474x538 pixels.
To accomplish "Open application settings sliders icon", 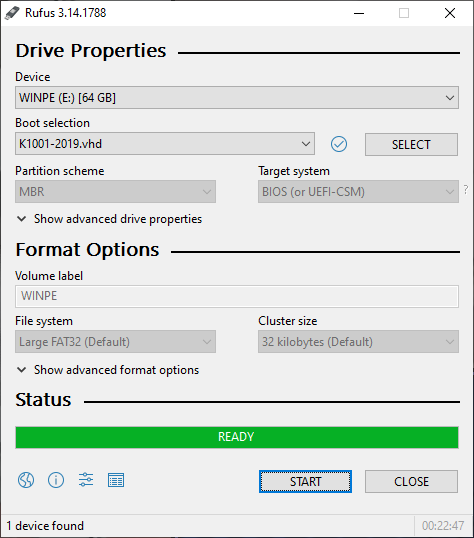I will point(86,480).
